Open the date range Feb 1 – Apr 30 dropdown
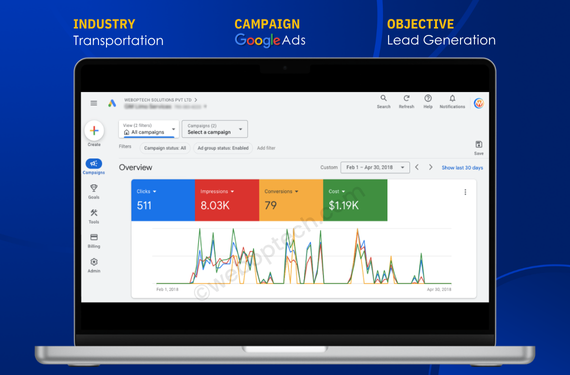570x375 pixels. [x=375, y=168]
